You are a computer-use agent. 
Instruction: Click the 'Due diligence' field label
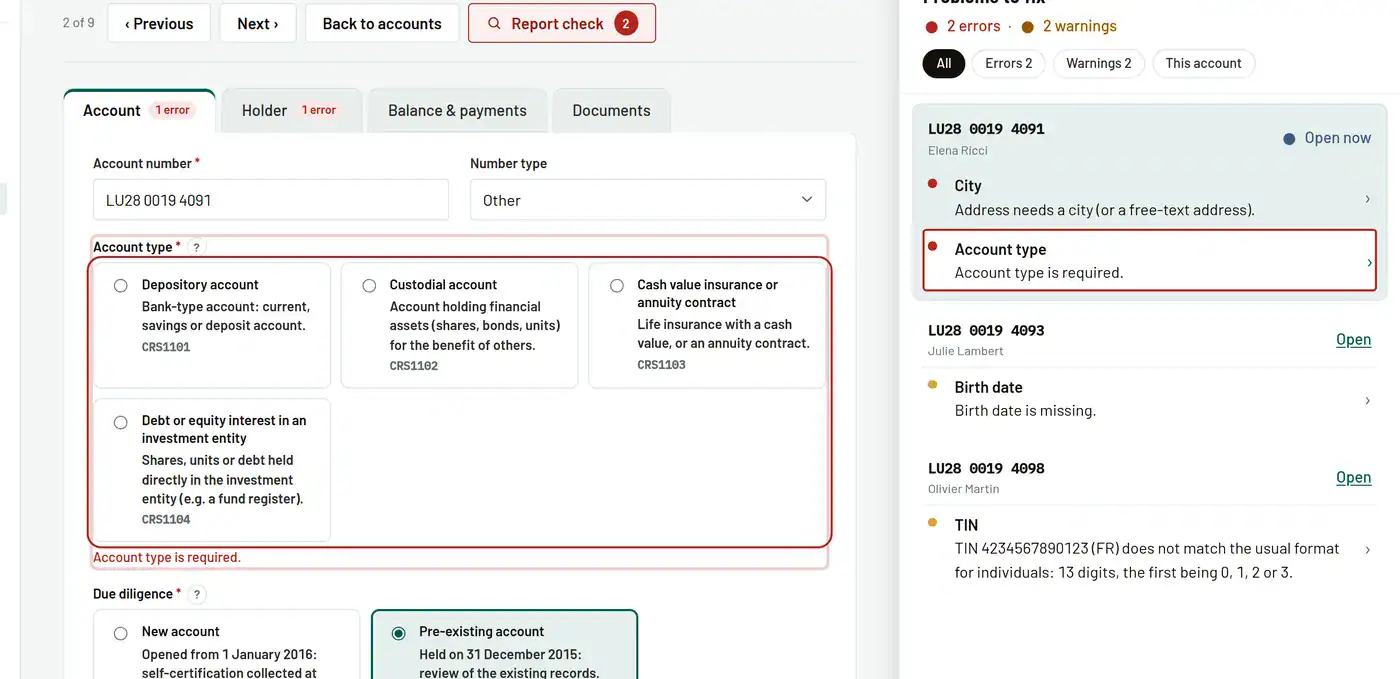pos(133,594)
